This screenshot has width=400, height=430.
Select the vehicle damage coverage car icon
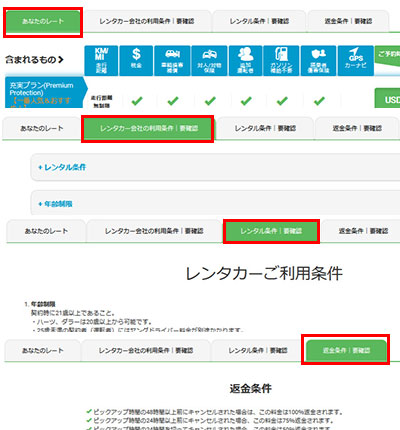(x=172, y=61)
